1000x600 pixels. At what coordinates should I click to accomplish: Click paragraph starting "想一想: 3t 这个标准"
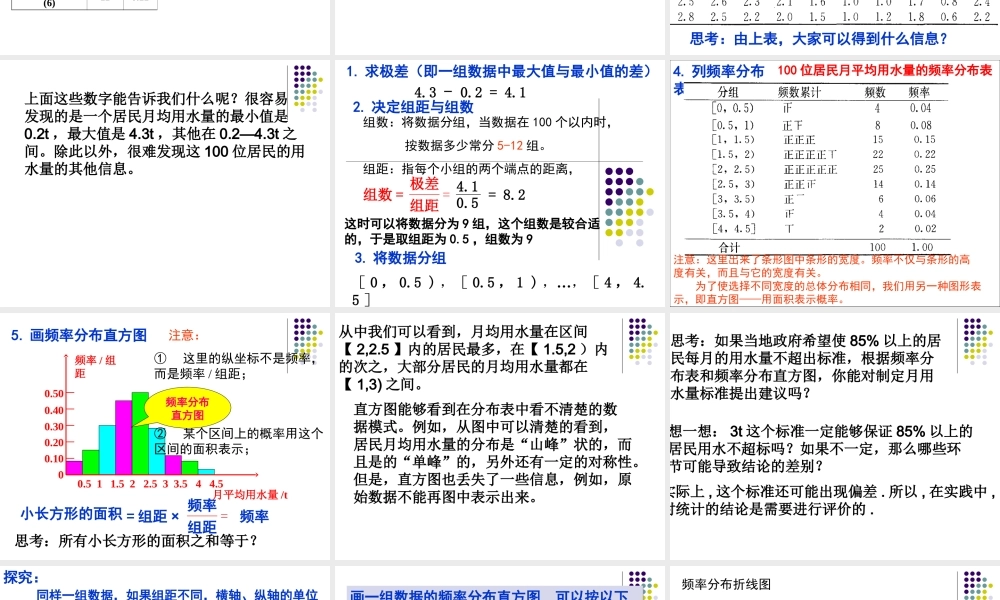(x=821, y=449)
